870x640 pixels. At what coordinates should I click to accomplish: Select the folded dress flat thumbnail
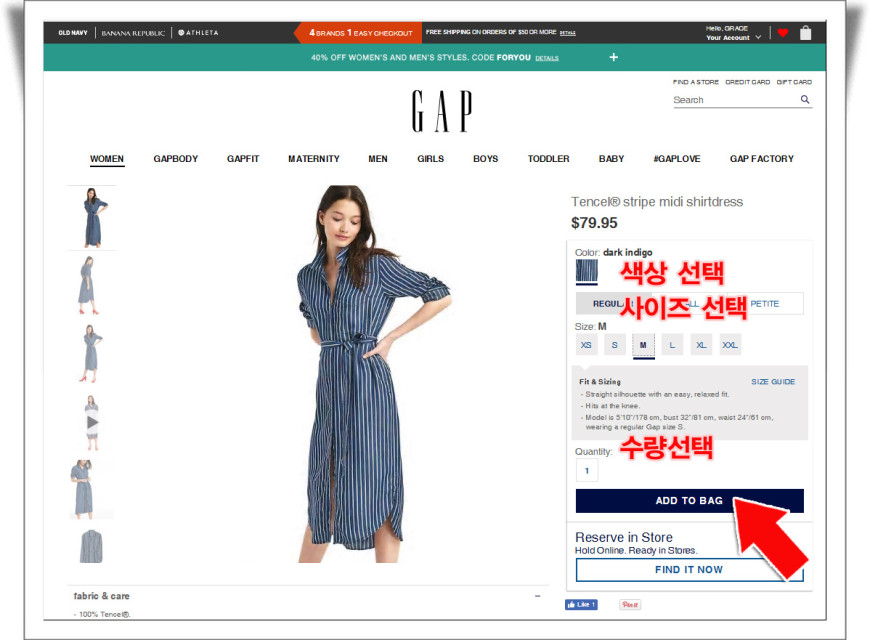[x=91, y=546]
